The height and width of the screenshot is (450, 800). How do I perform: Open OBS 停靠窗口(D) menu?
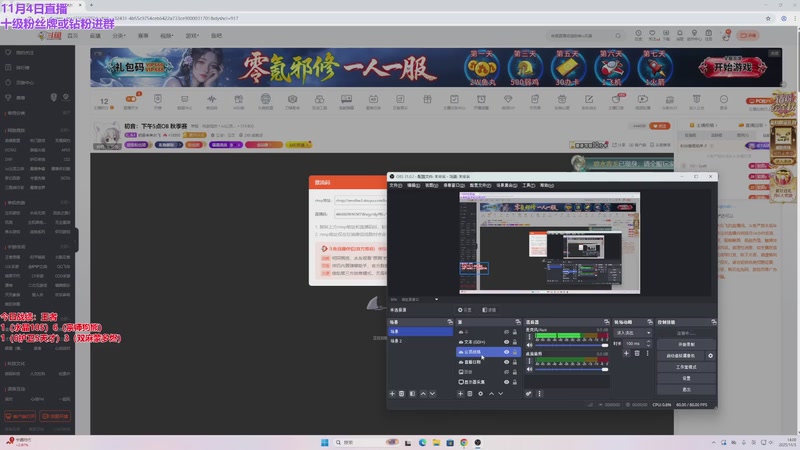tap(454, 185)
